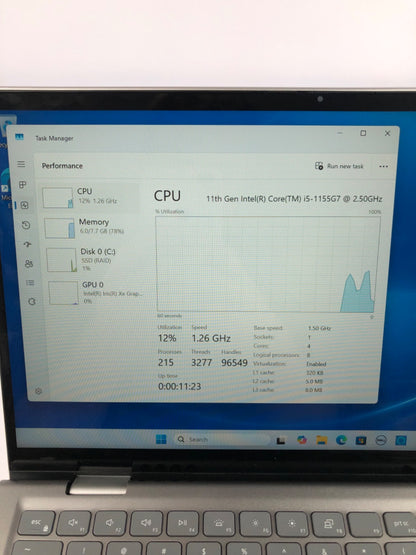
Task: Open the Windows Start menu
Action: click(161, 439)
